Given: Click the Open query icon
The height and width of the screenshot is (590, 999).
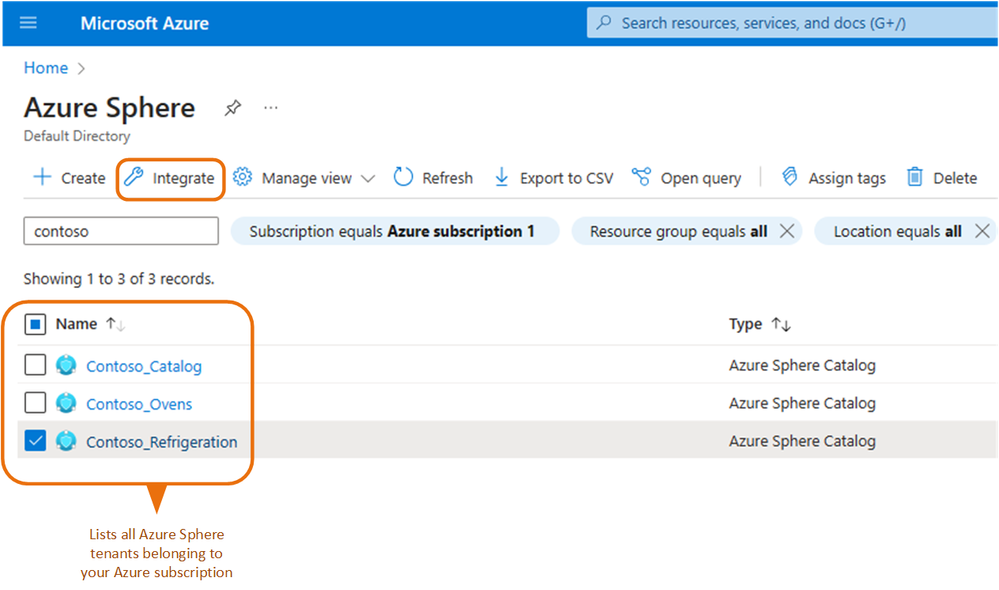Looking at the screenshot, I should [642, 178].
